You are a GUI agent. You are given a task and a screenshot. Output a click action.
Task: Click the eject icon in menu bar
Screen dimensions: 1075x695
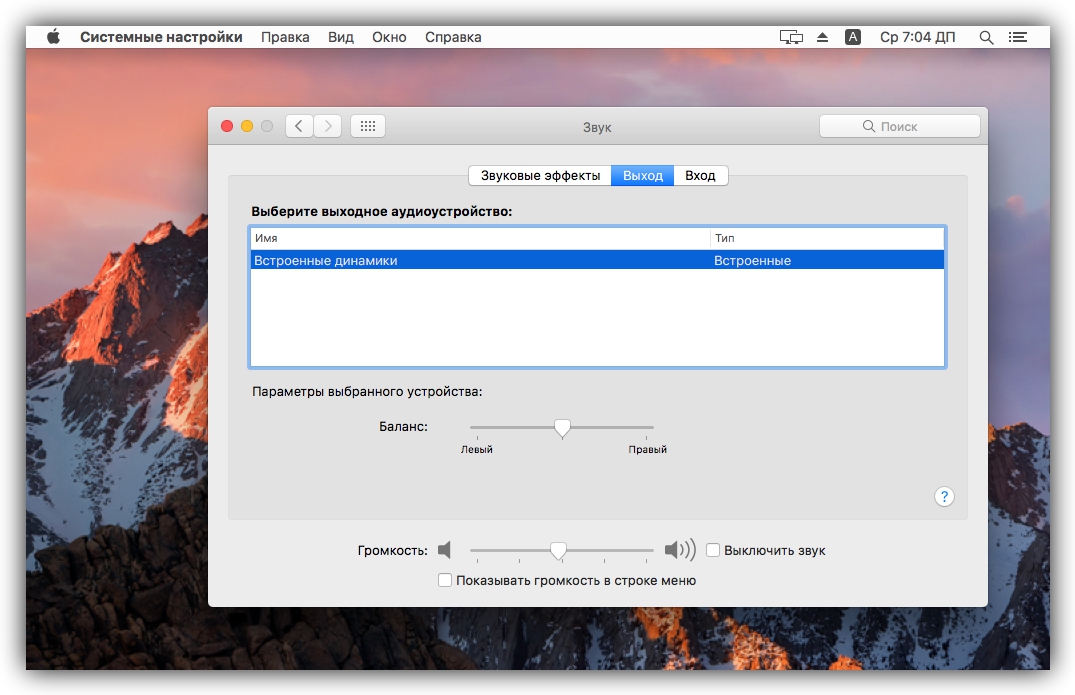pyautogui.click(x=822, y=37)
